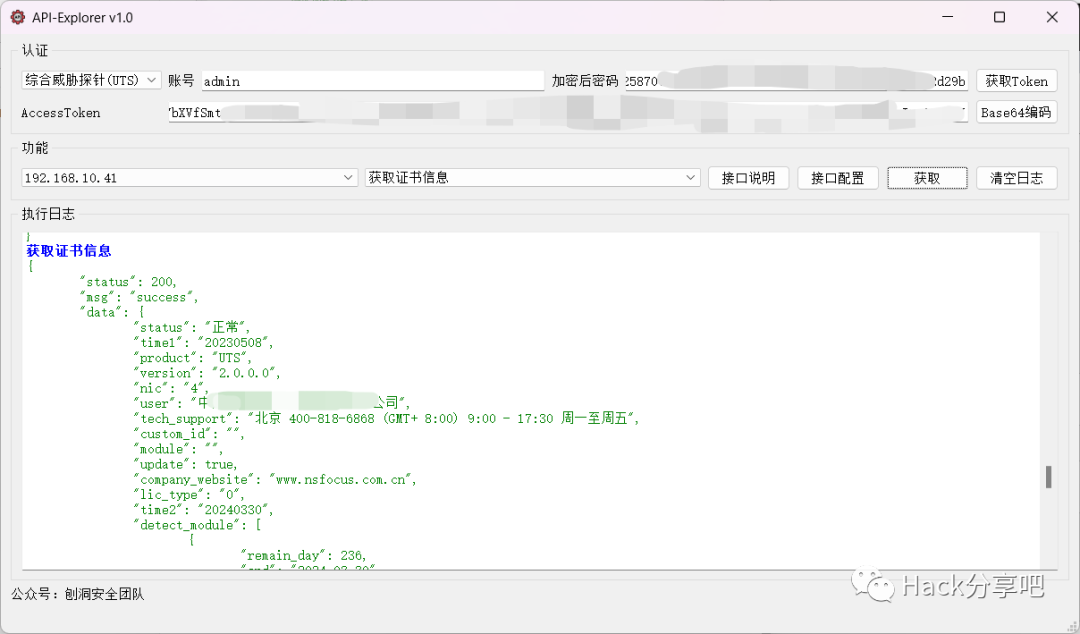Open the 192.168.10.41 address dropdown
Viewport: 1080px width, 634px height.
coord(189,178)
